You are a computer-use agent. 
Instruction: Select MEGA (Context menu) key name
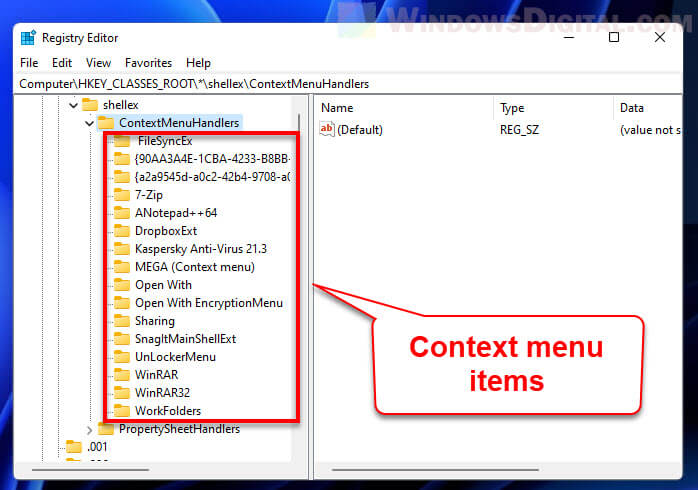(195, 267)
